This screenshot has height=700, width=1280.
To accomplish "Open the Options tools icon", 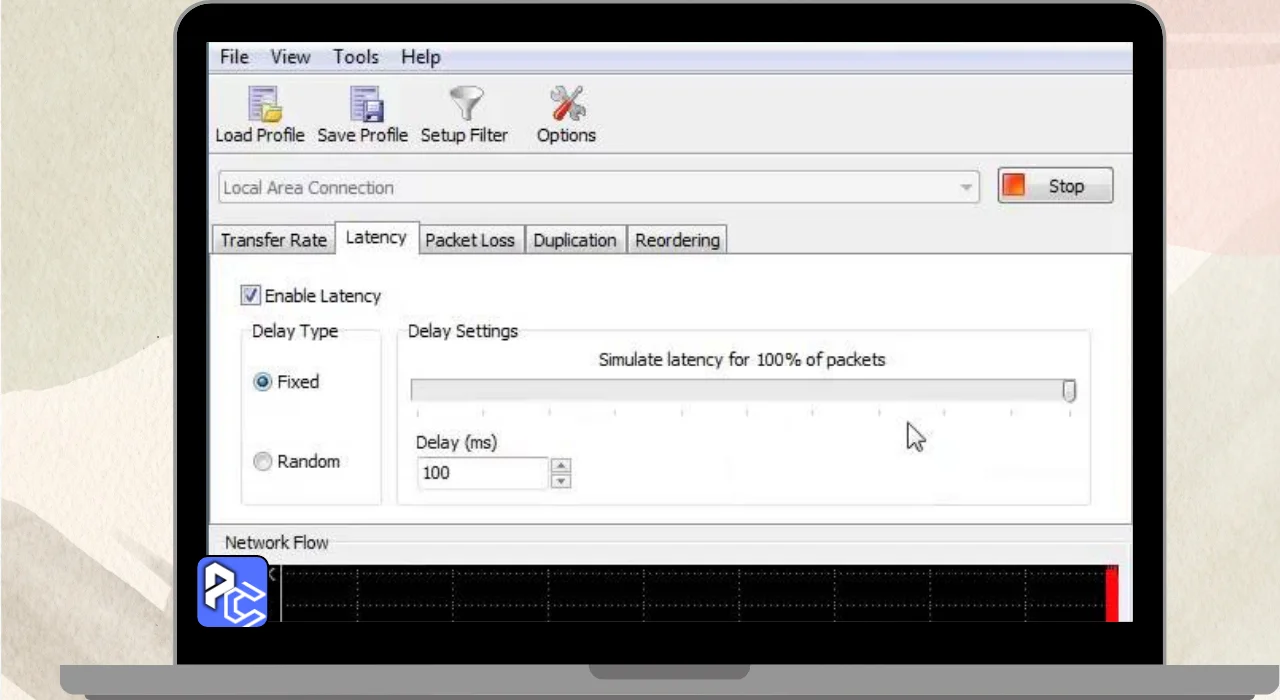I will click(567, 103).
